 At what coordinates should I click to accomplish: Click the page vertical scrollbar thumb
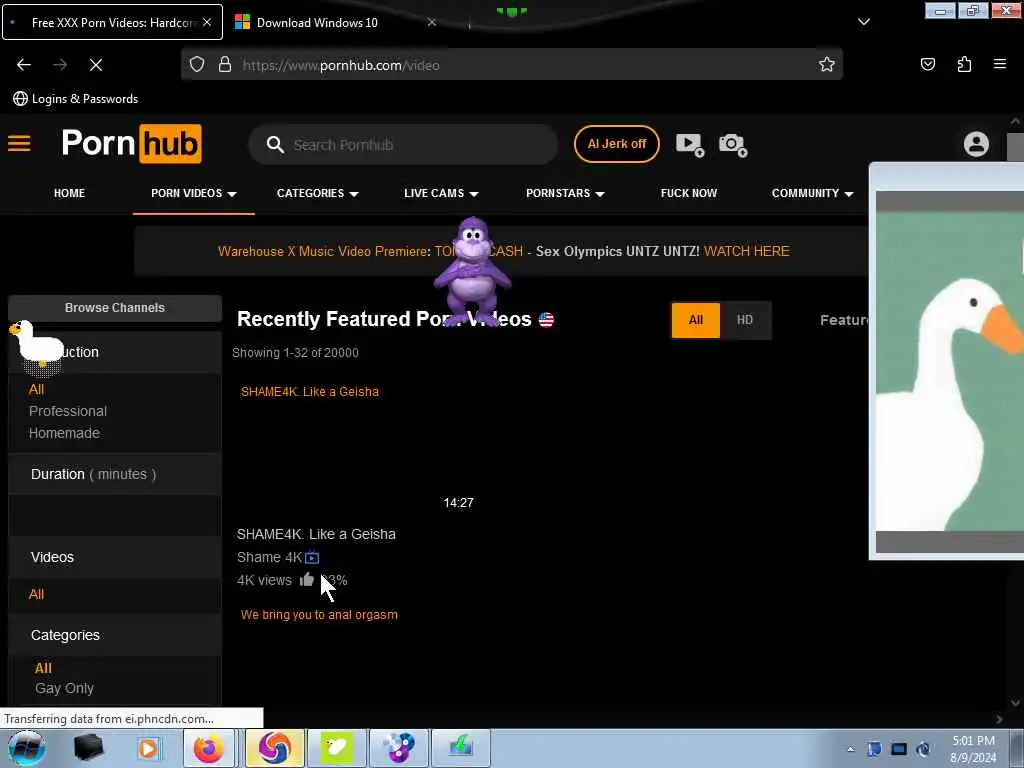(x=1015, y=147)
